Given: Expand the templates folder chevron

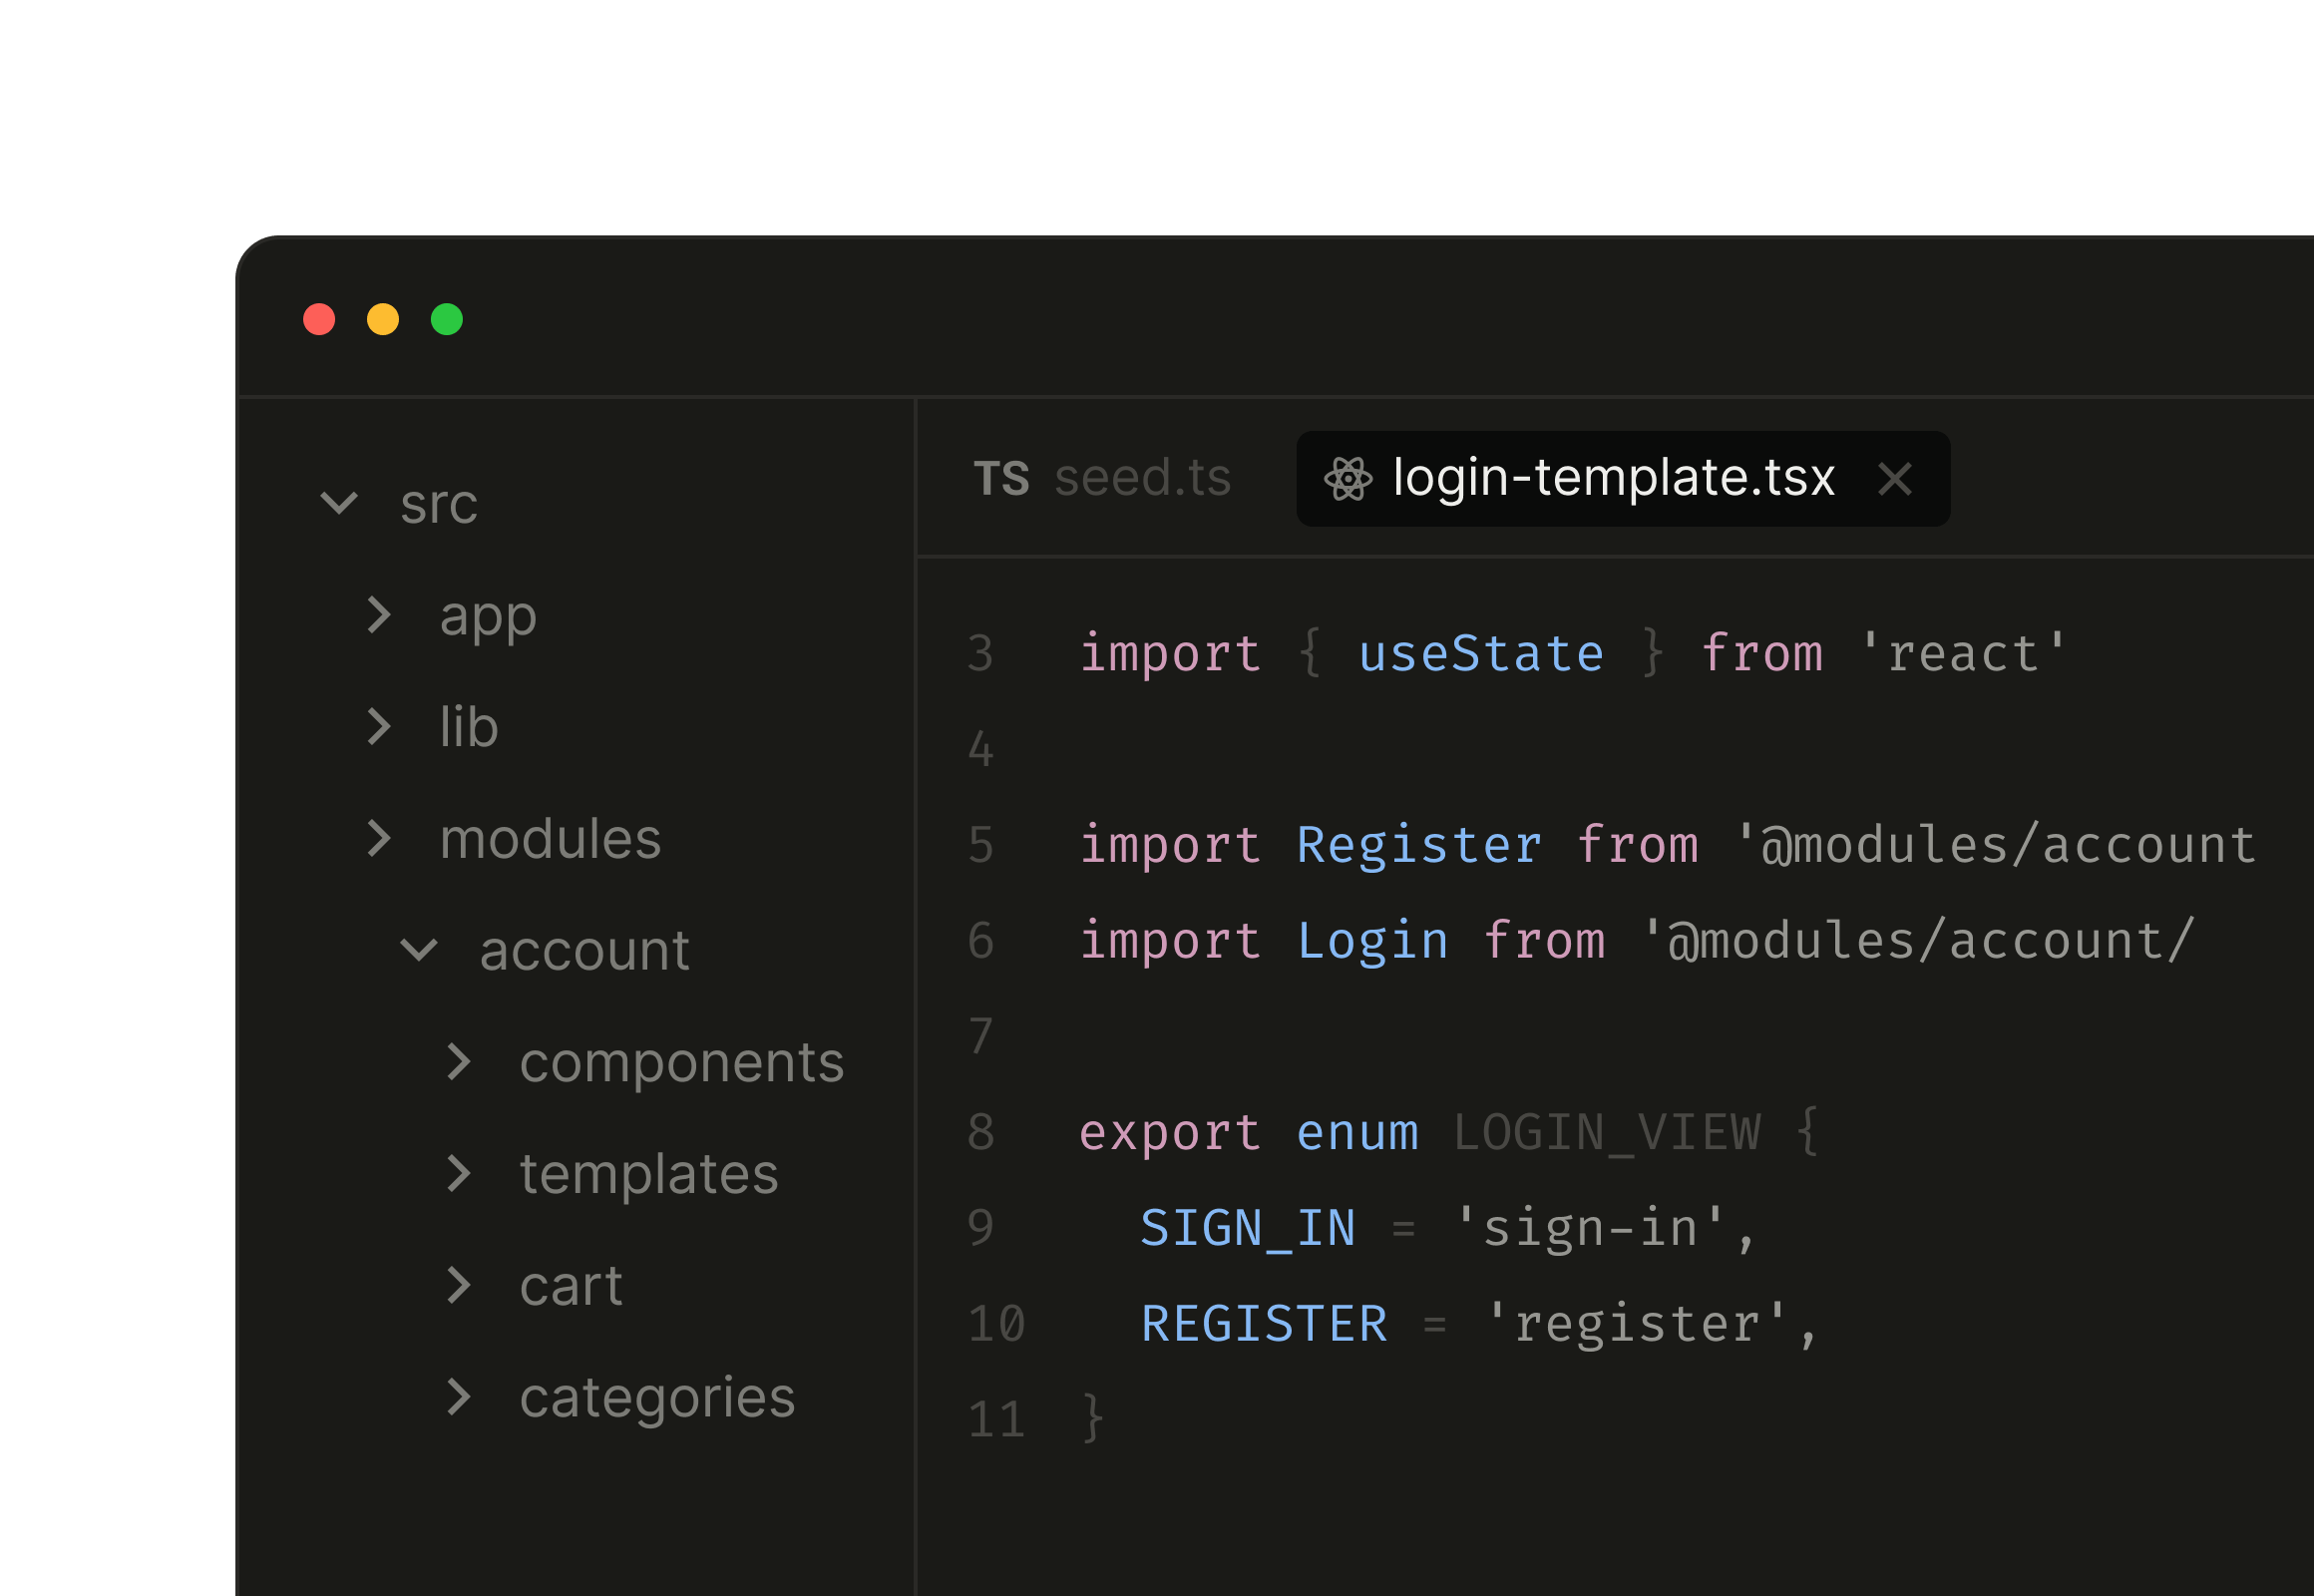Looking at the screenshot, I should click(x=458, y=1173).
